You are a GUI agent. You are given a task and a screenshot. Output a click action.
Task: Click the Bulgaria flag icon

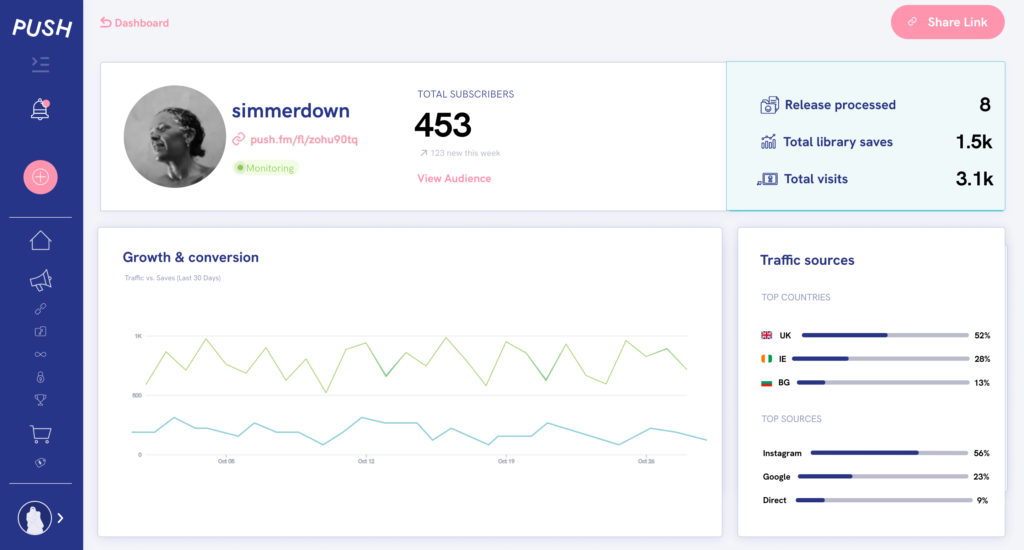click(767, 383)
